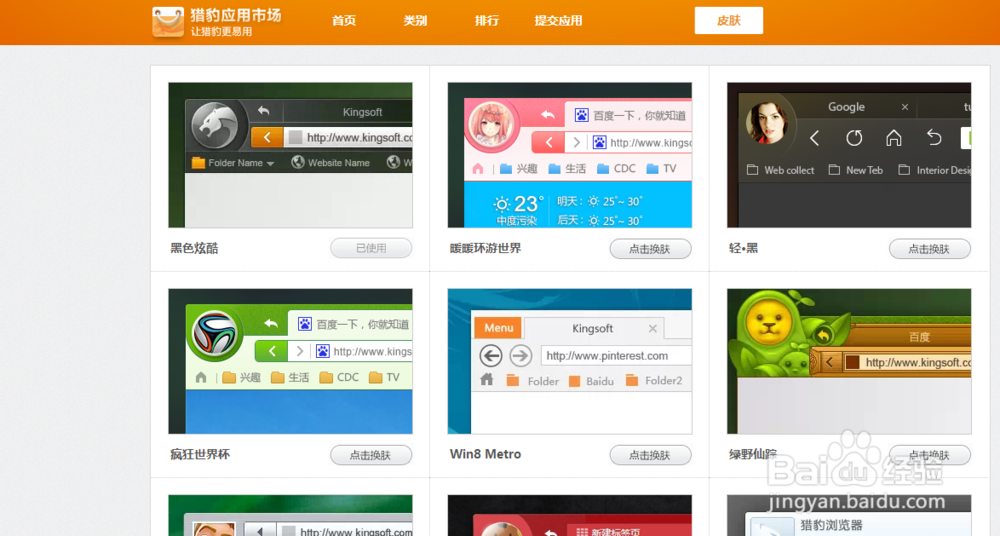Click the refresh icon in 轻•黑 preview

854,138
